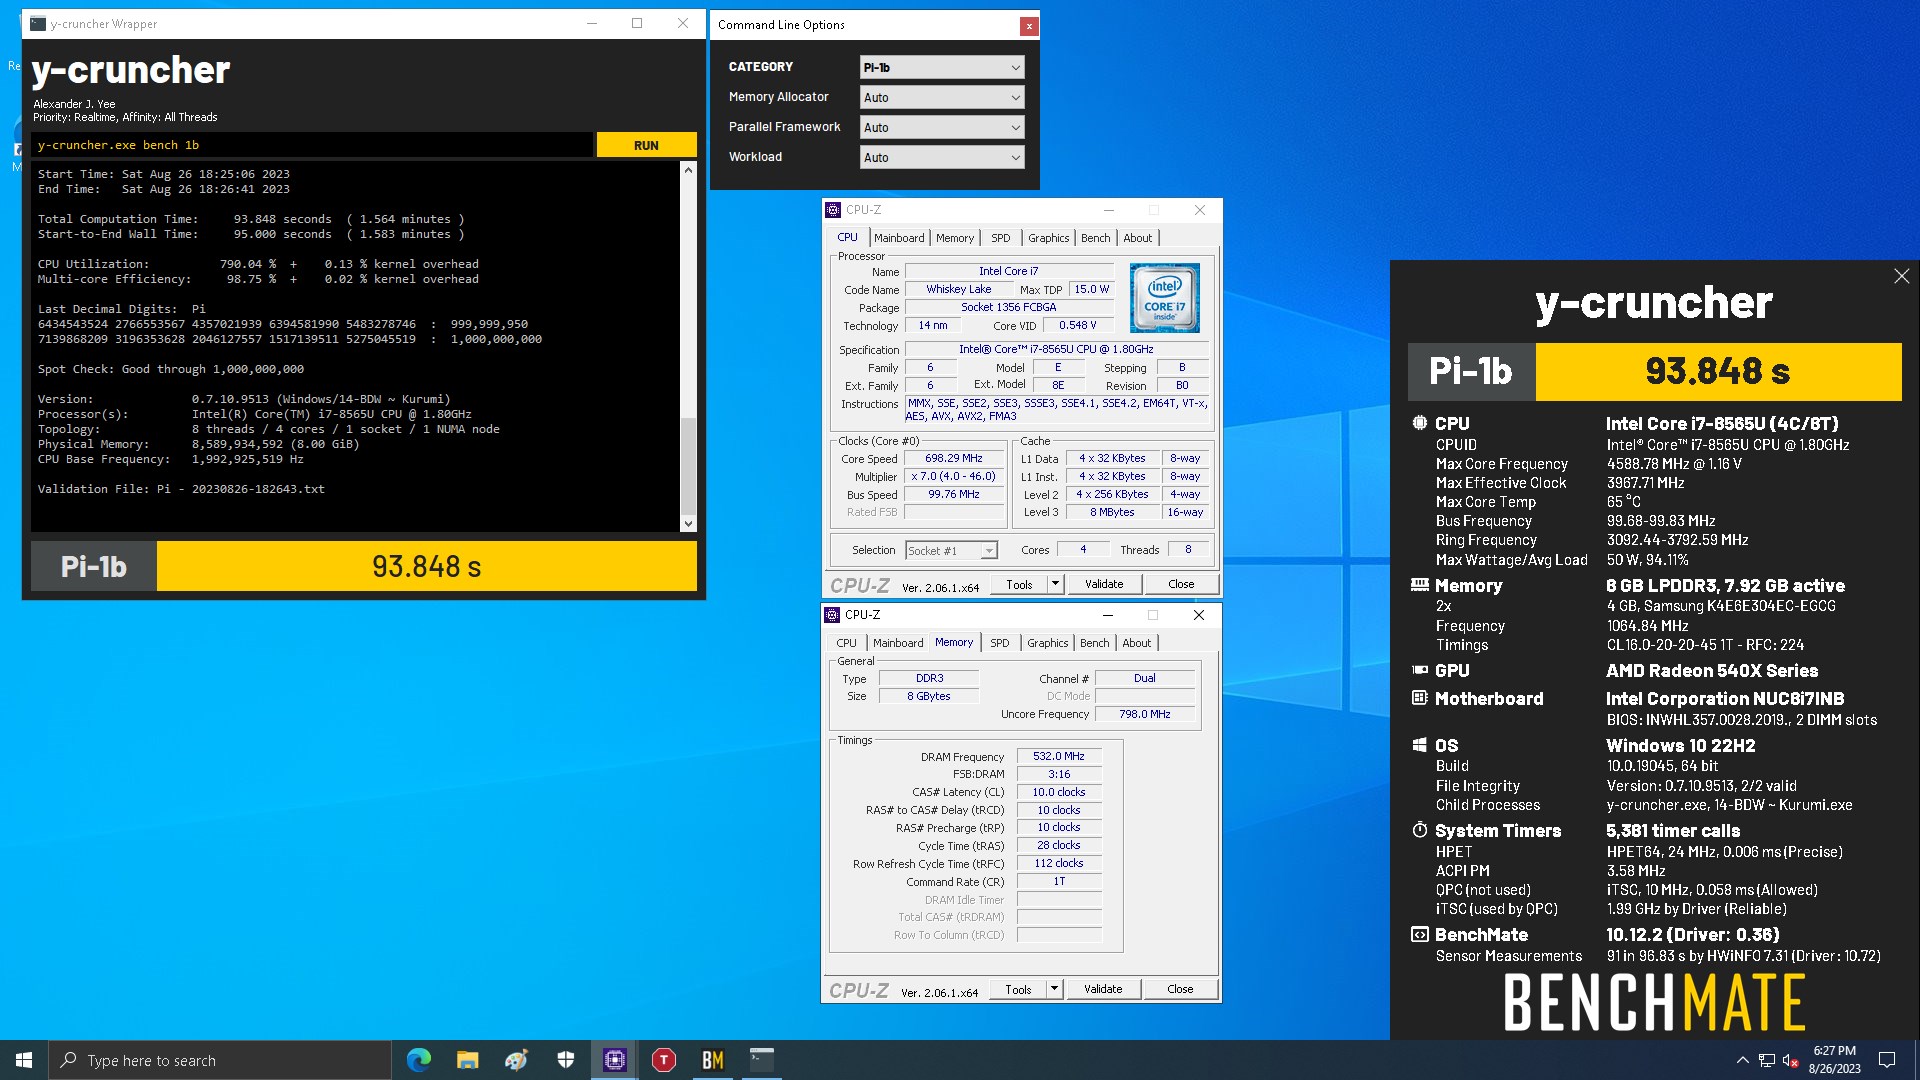Close the BenchMate result panel
Screen dimensions: 1920x1080
click(x=1901, y=276)
